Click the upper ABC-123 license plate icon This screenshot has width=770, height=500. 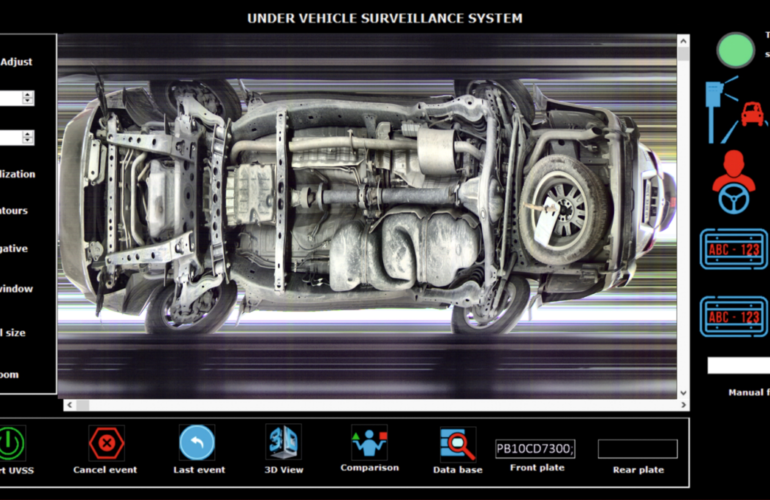pos(734,249)
